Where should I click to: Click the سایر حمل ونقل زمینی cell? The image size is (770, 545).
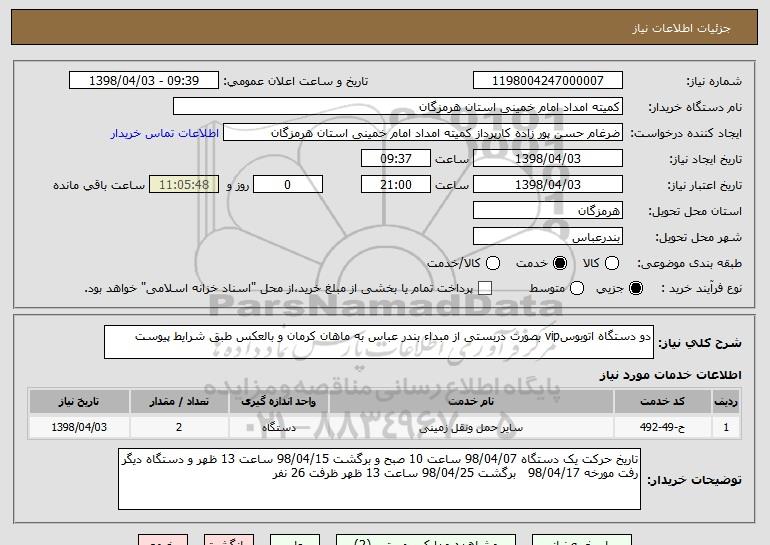click(x=471, y=427)
